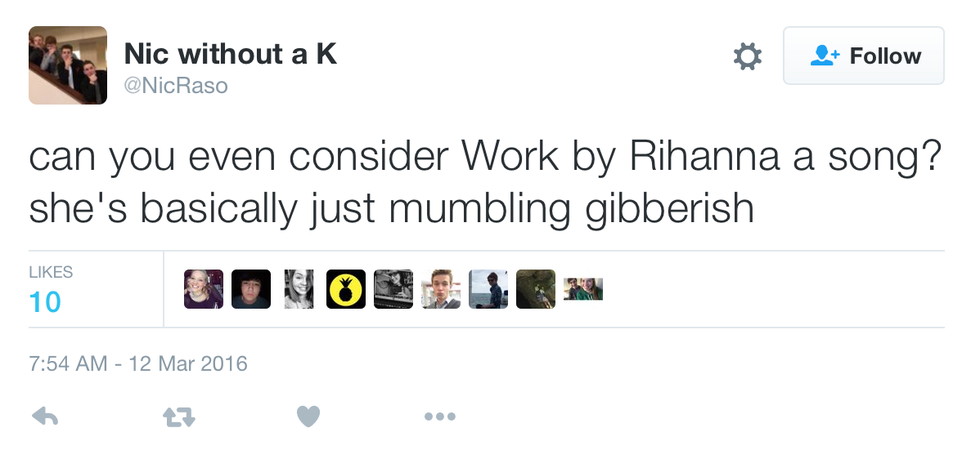Open the sixth liker's selfie avatar
This screenshot has width=980, height=459.
tap(441, 289)
